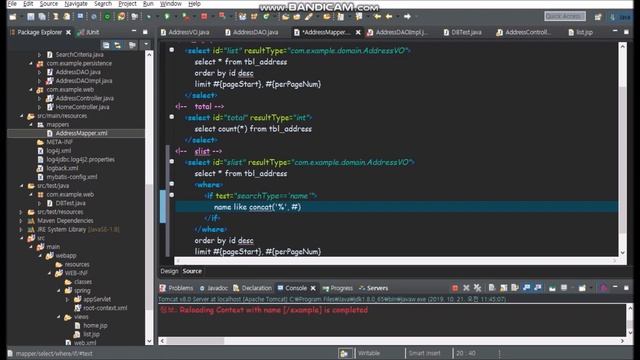Viewport: 640px width, 360px height.
Task: Expand the JRE System Library node
Action: click(21, 229)
